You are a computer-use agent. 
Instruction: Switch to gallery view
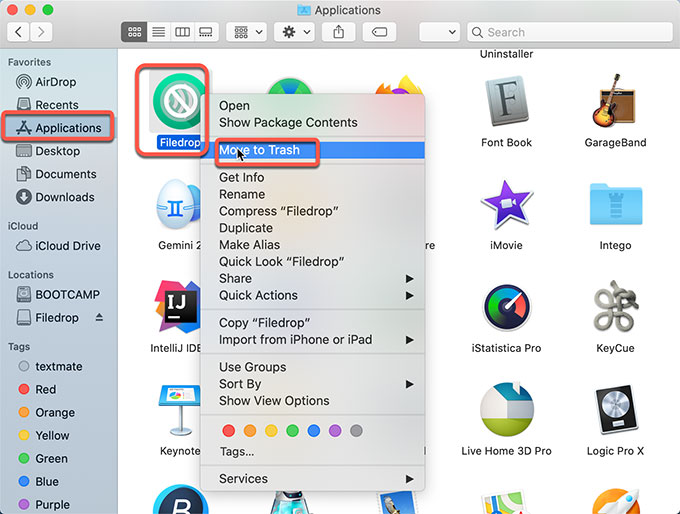tap(206, 32)
